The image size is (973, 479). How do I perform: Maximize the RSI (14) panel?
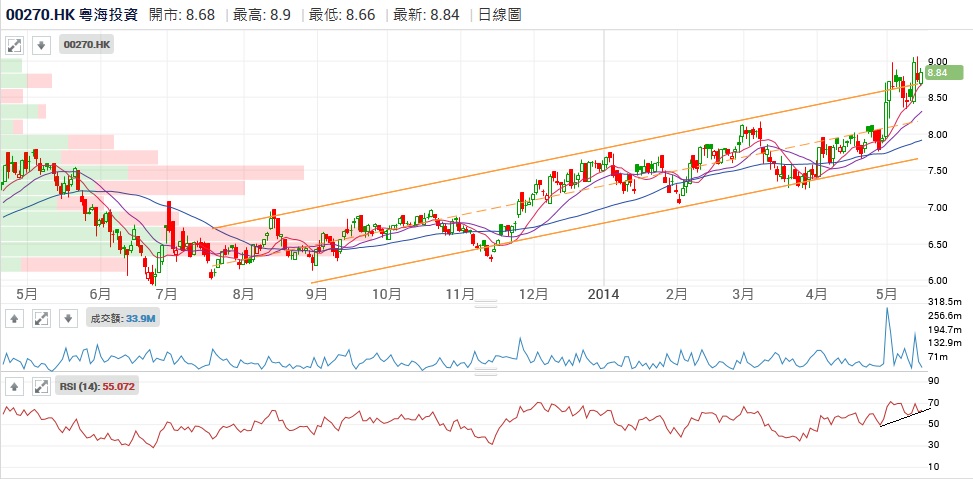click(x=41, y=385)
